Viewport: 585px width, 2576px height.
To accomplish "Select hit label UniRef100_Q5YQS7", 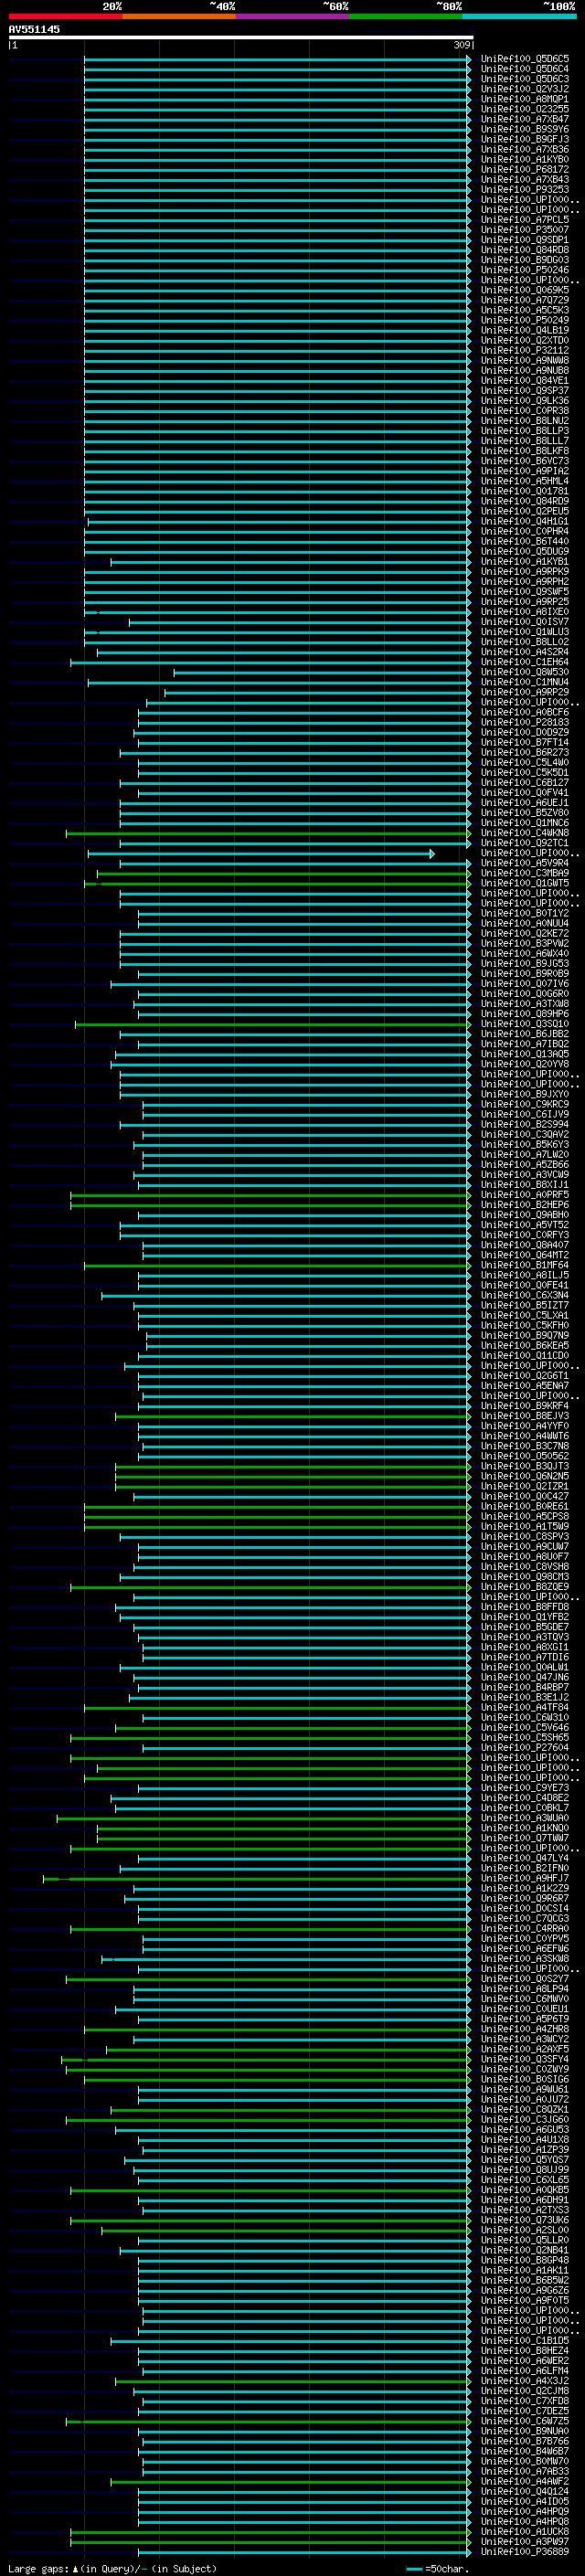I will pos(525,2159).
